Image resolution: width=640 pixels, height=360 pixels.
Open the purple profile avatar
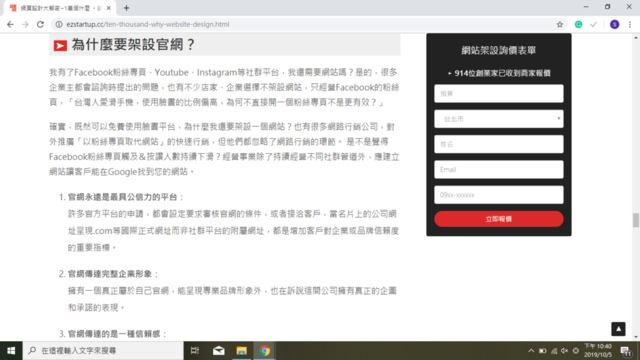[614, 24]
